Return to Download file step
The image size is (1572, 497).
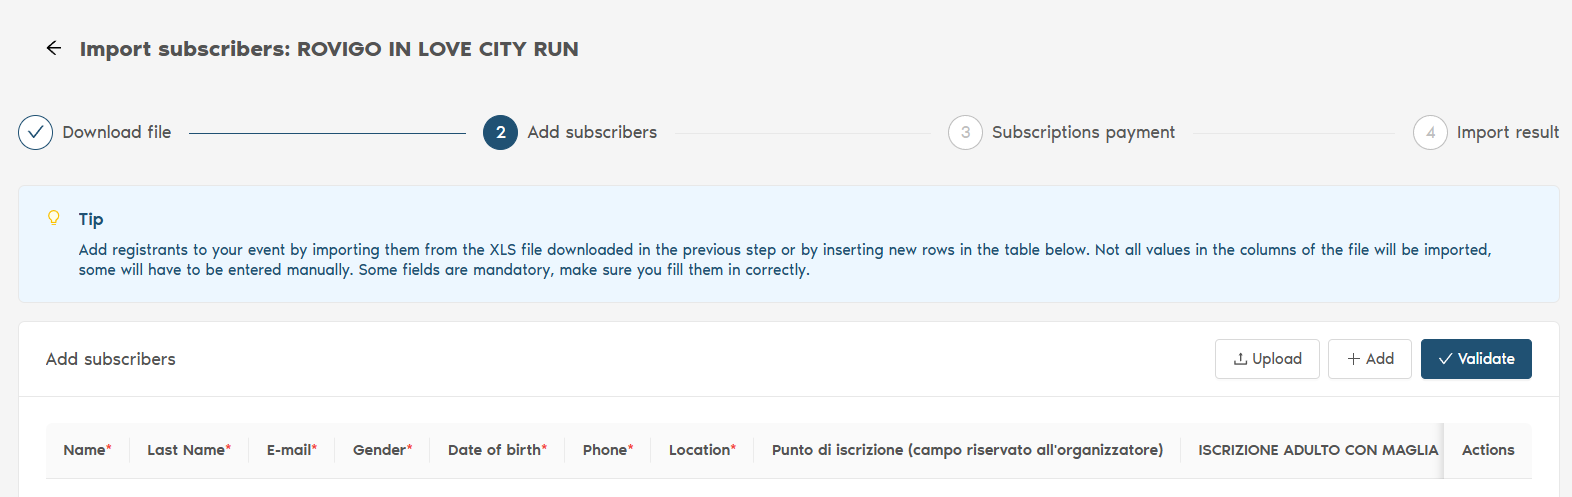click(117, 132)
